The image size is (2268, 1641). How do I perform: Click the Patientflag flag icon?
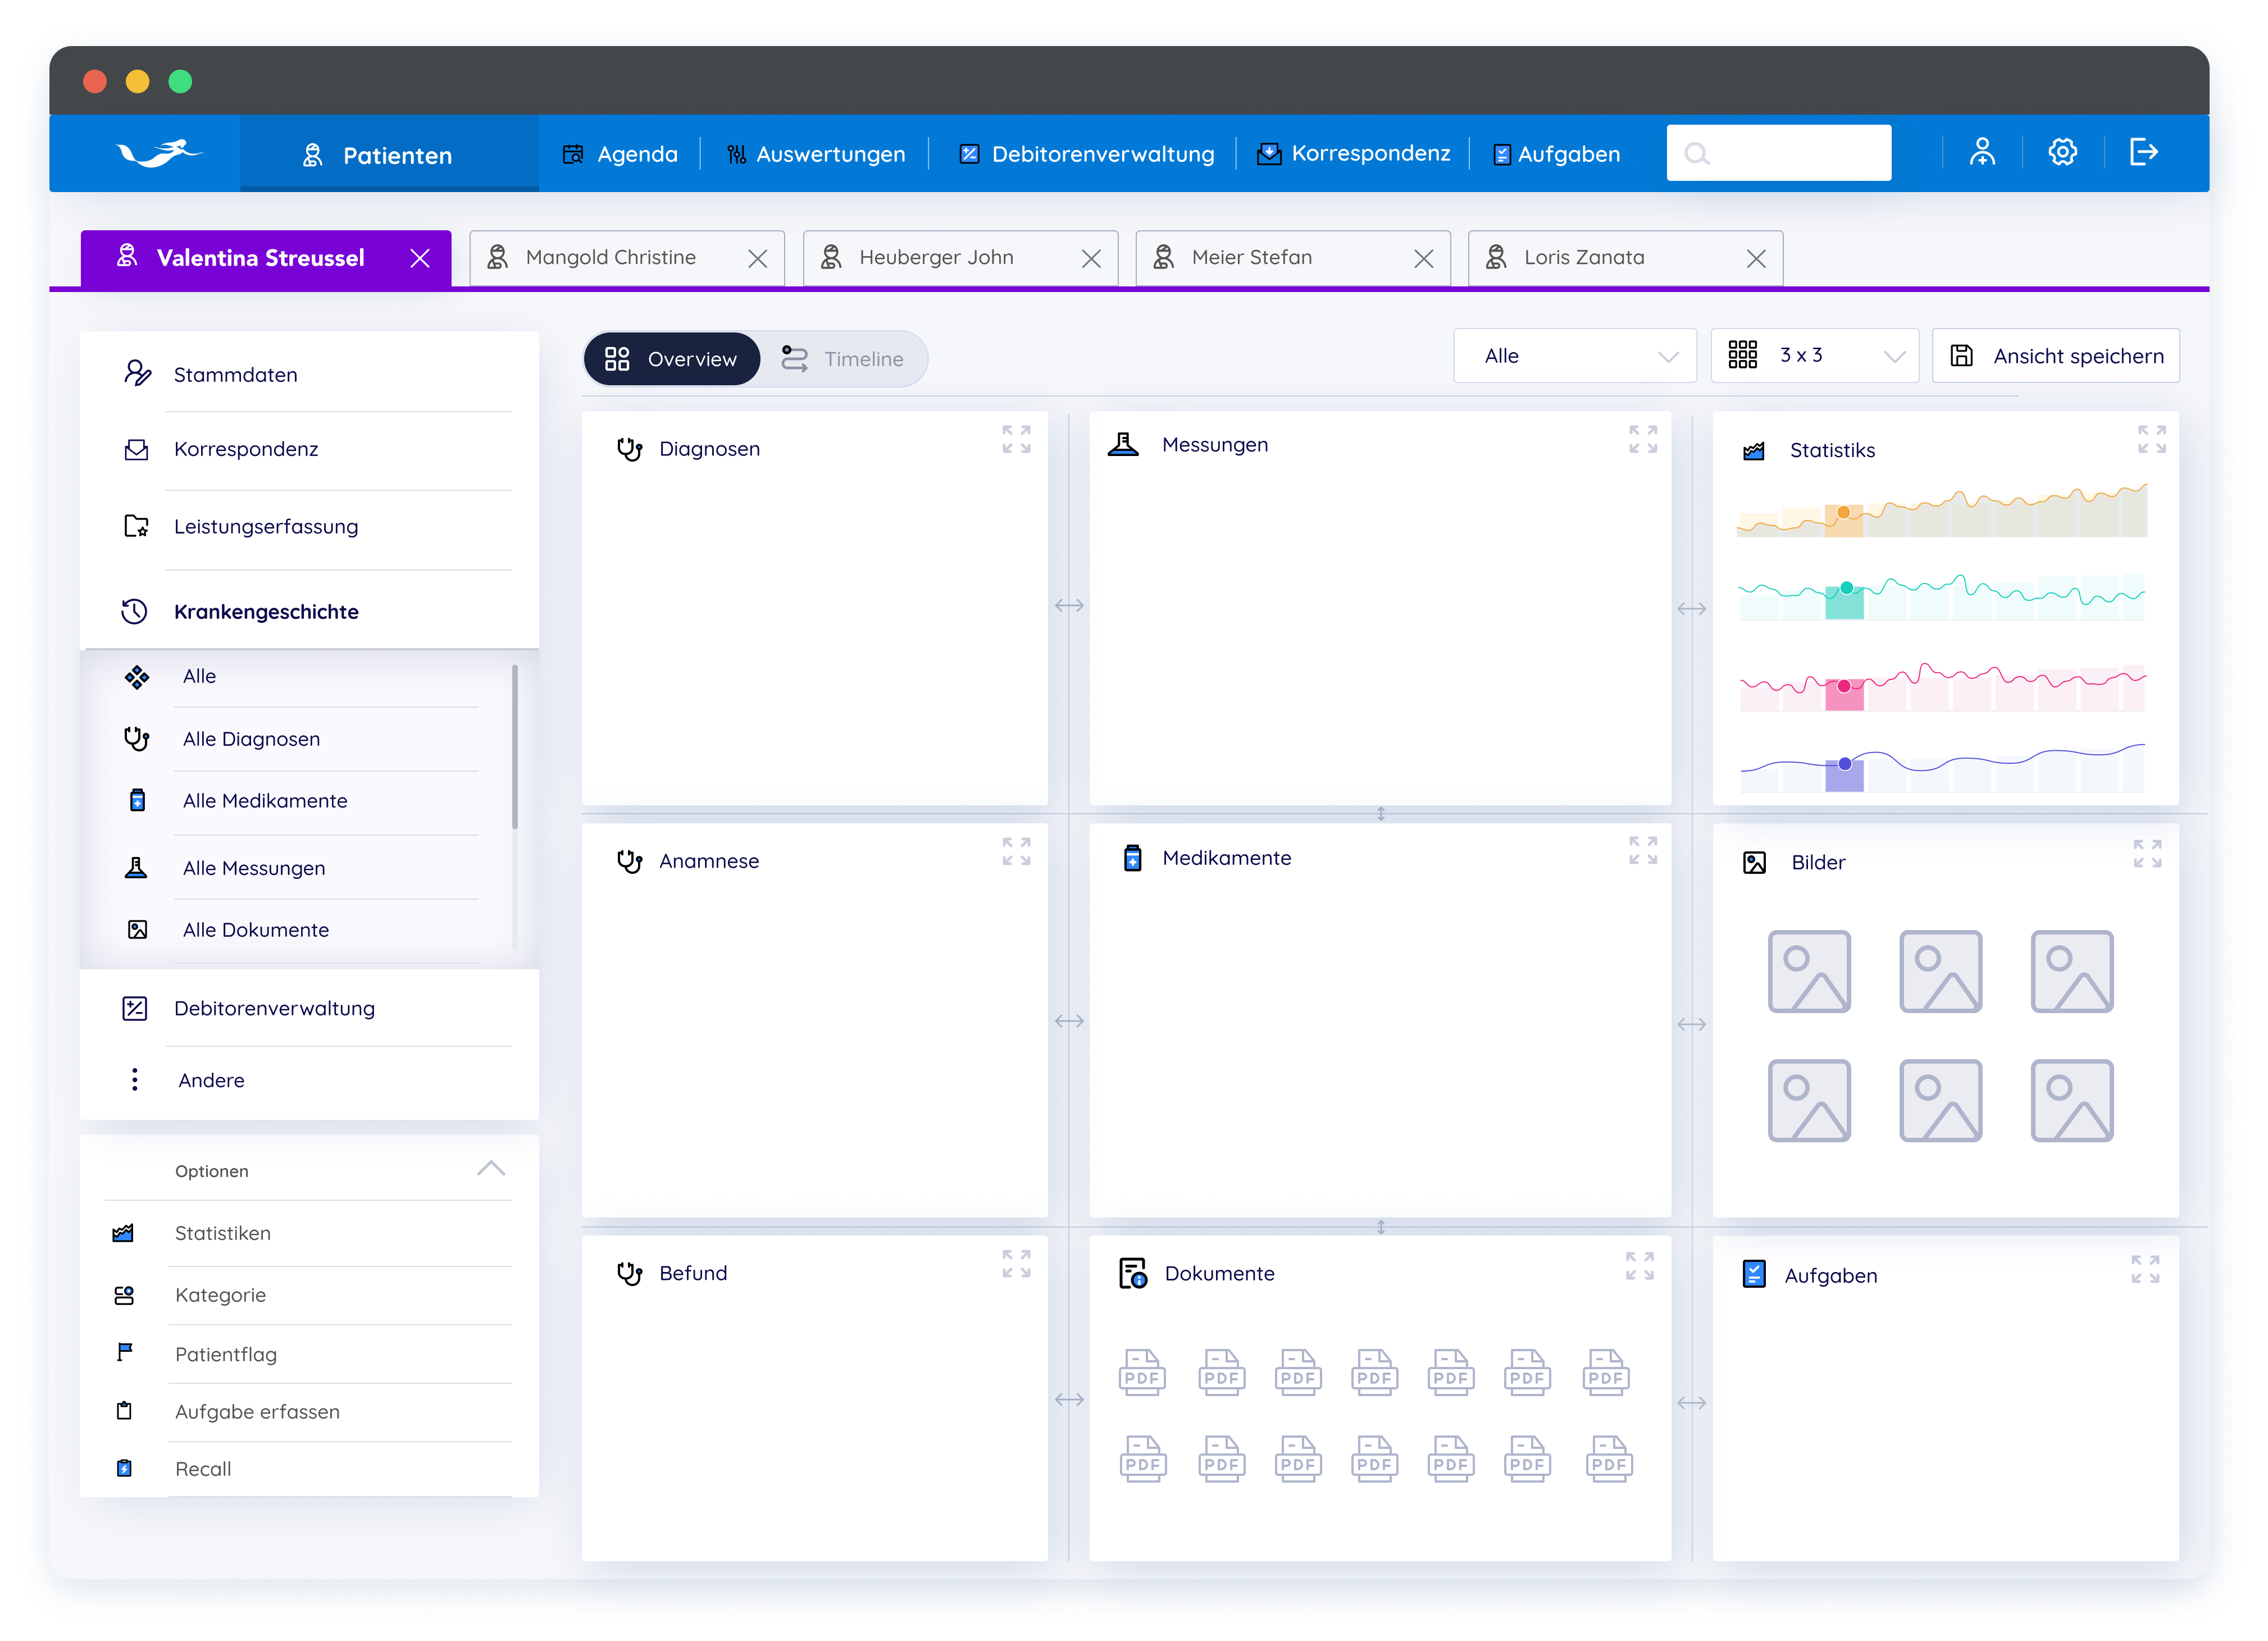(x=124, y=1353)
